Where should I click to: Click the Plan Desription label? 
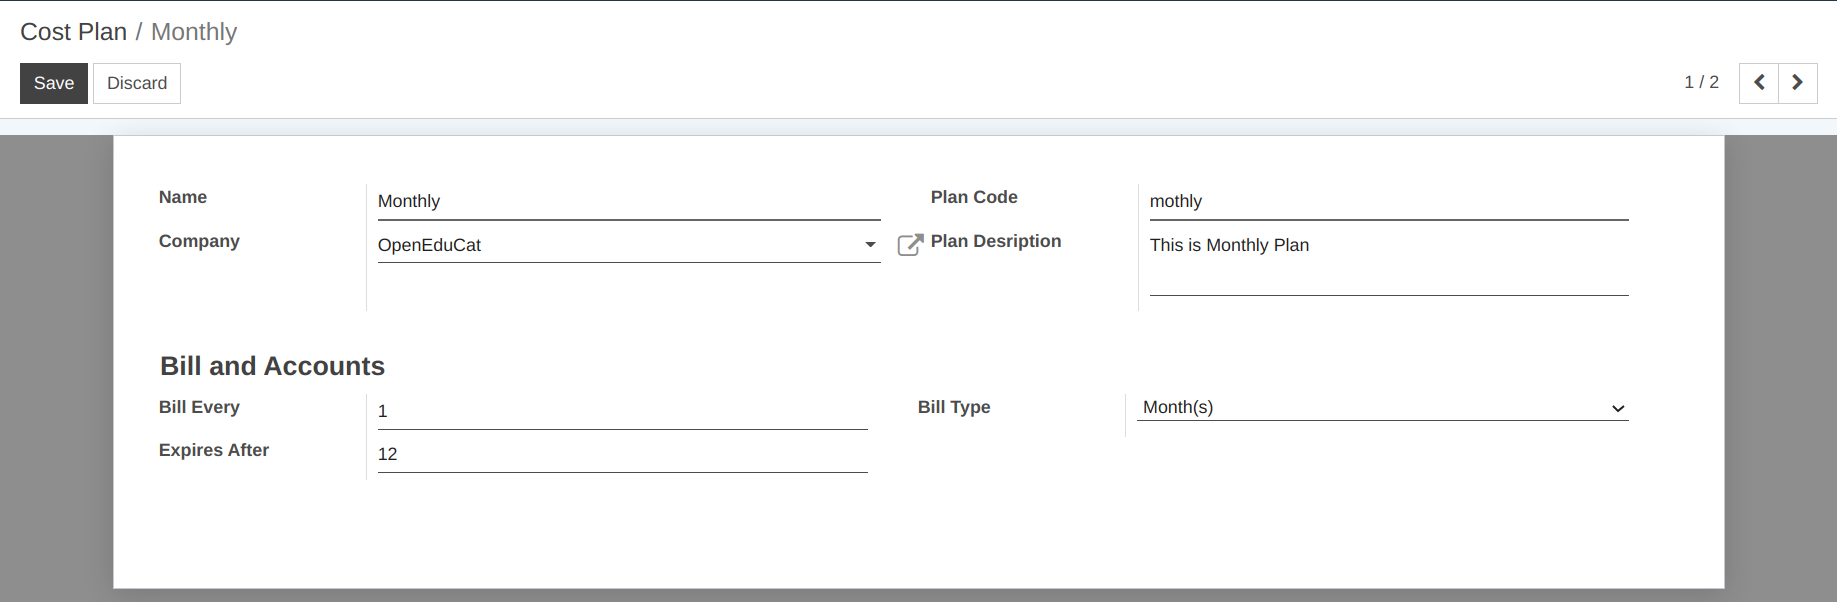click(x=996, y=241)
